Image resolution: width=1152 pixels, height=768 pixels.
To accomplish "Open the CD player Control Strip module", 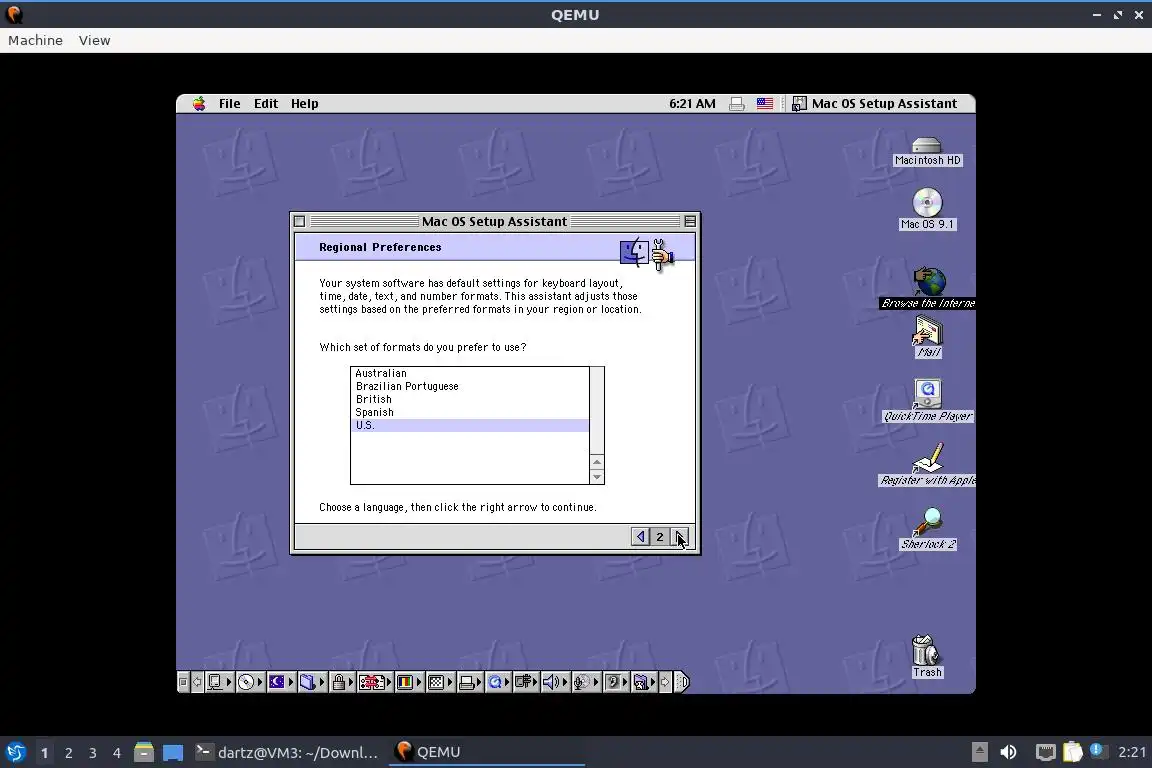I will [250, 682].
